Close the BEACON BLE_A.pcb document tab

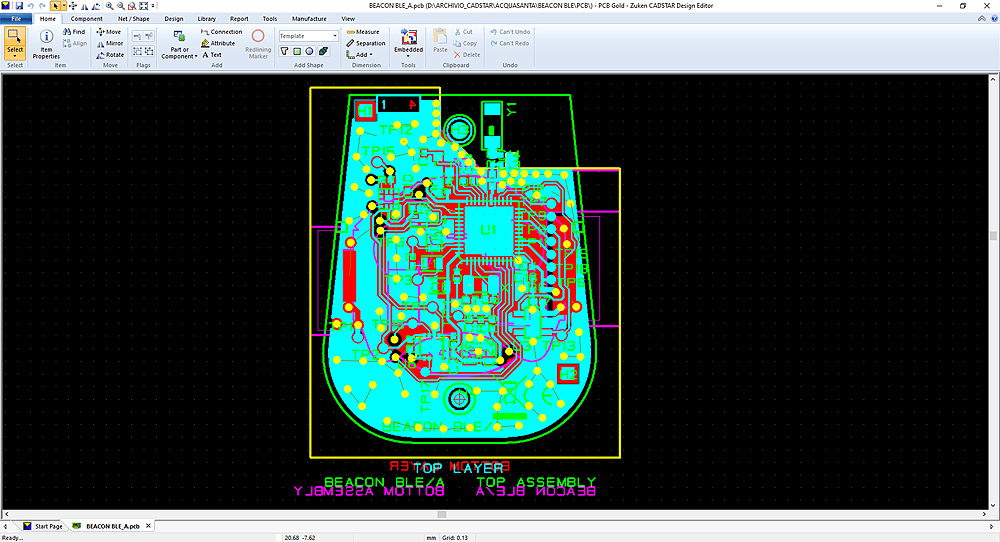pos(148,526)
